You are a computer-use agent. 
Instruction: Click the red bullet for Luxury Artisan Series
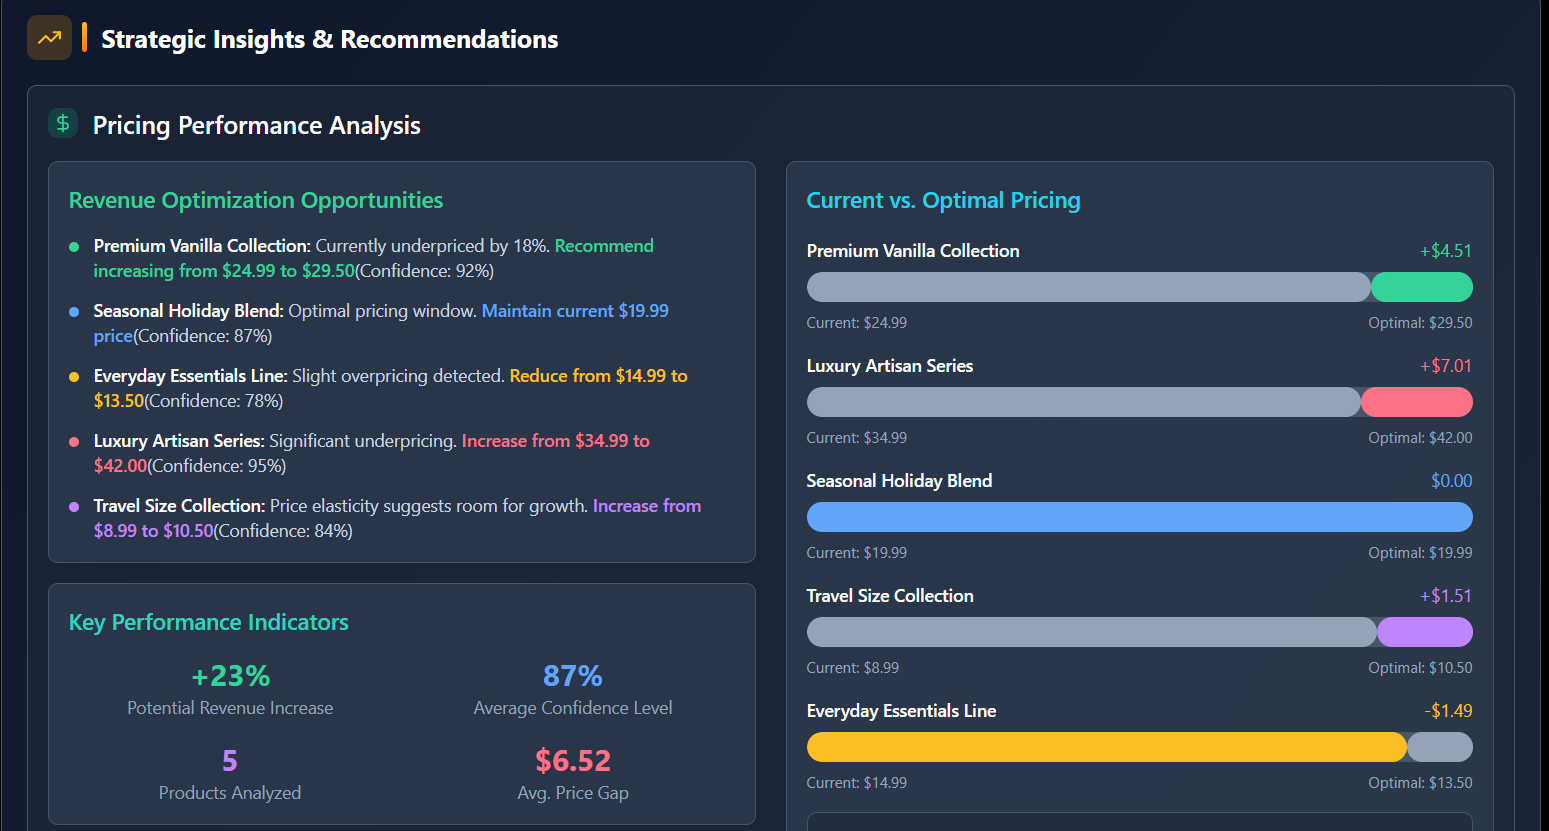[74, 442]
